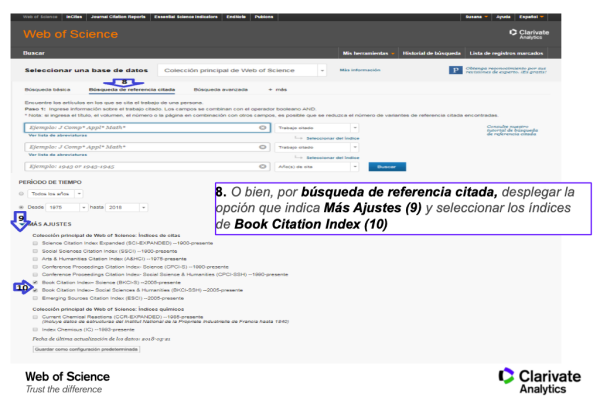Click the second Seleccionar del índice link
Screen dimensions: 600x401
point(333,158)
